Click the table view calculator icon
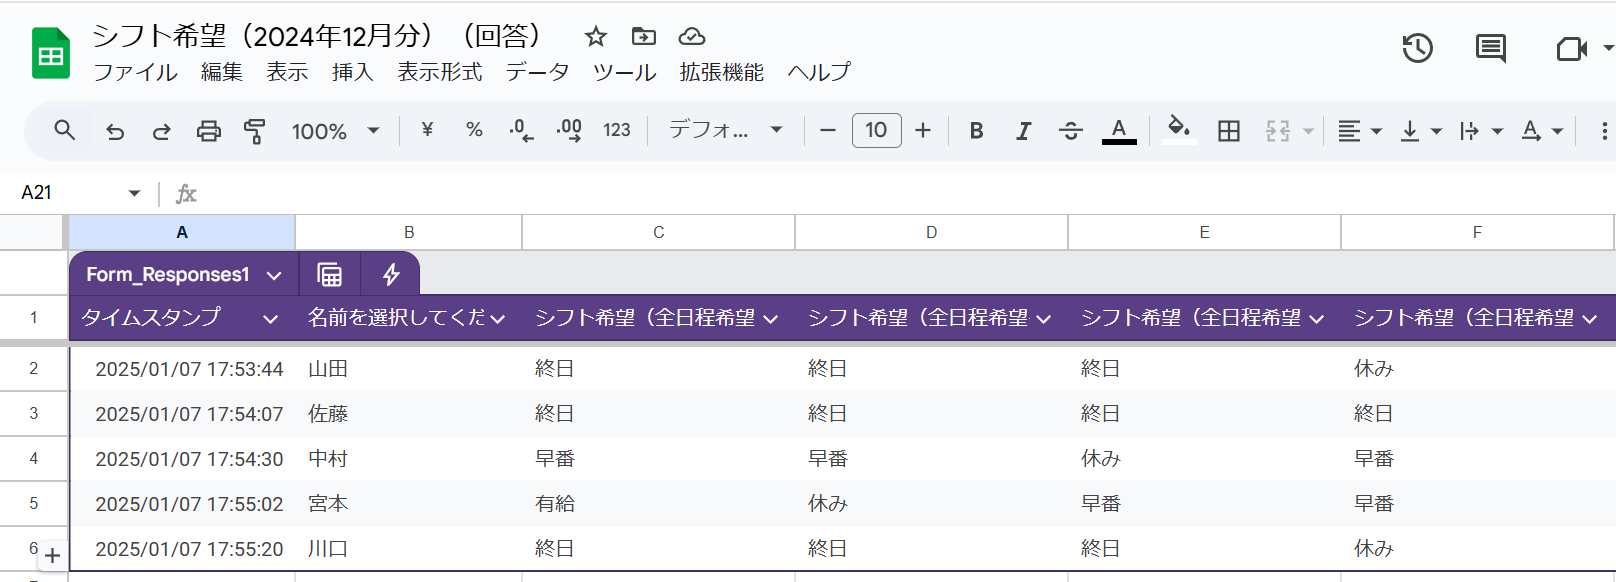This screenshot has width=1616, height=582. [329, 274]
